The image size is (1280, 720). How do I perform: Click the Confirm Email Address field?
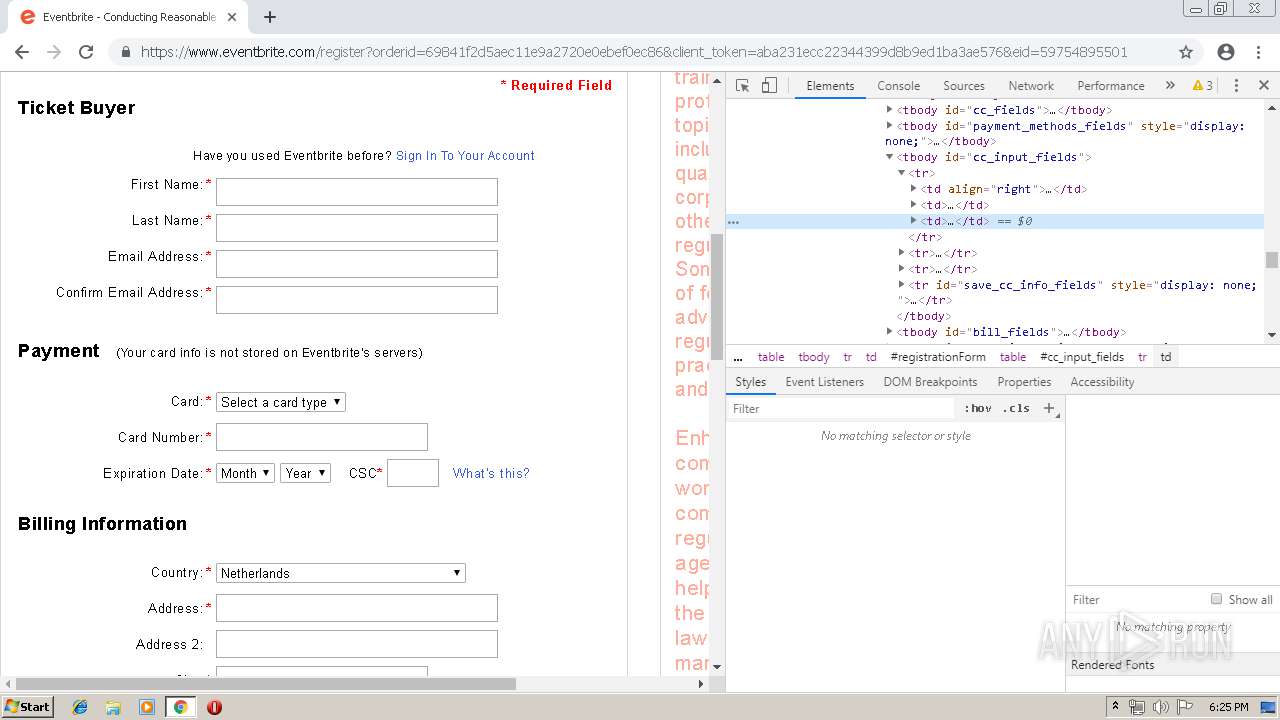coord(357,300)
